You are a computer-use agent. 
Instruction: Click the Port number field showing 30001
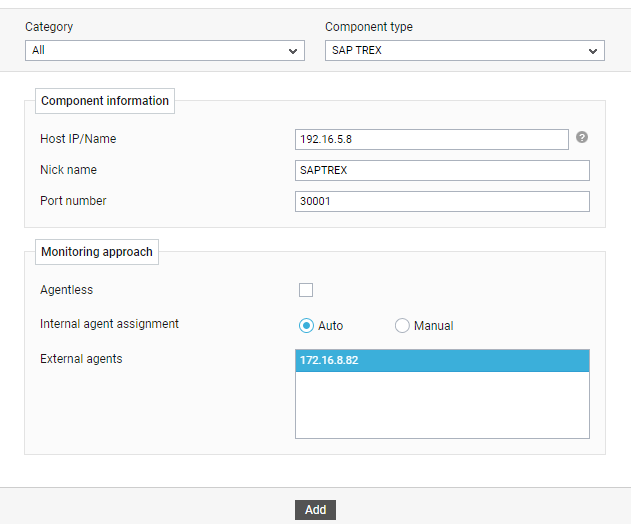click(x=442, y=201)
